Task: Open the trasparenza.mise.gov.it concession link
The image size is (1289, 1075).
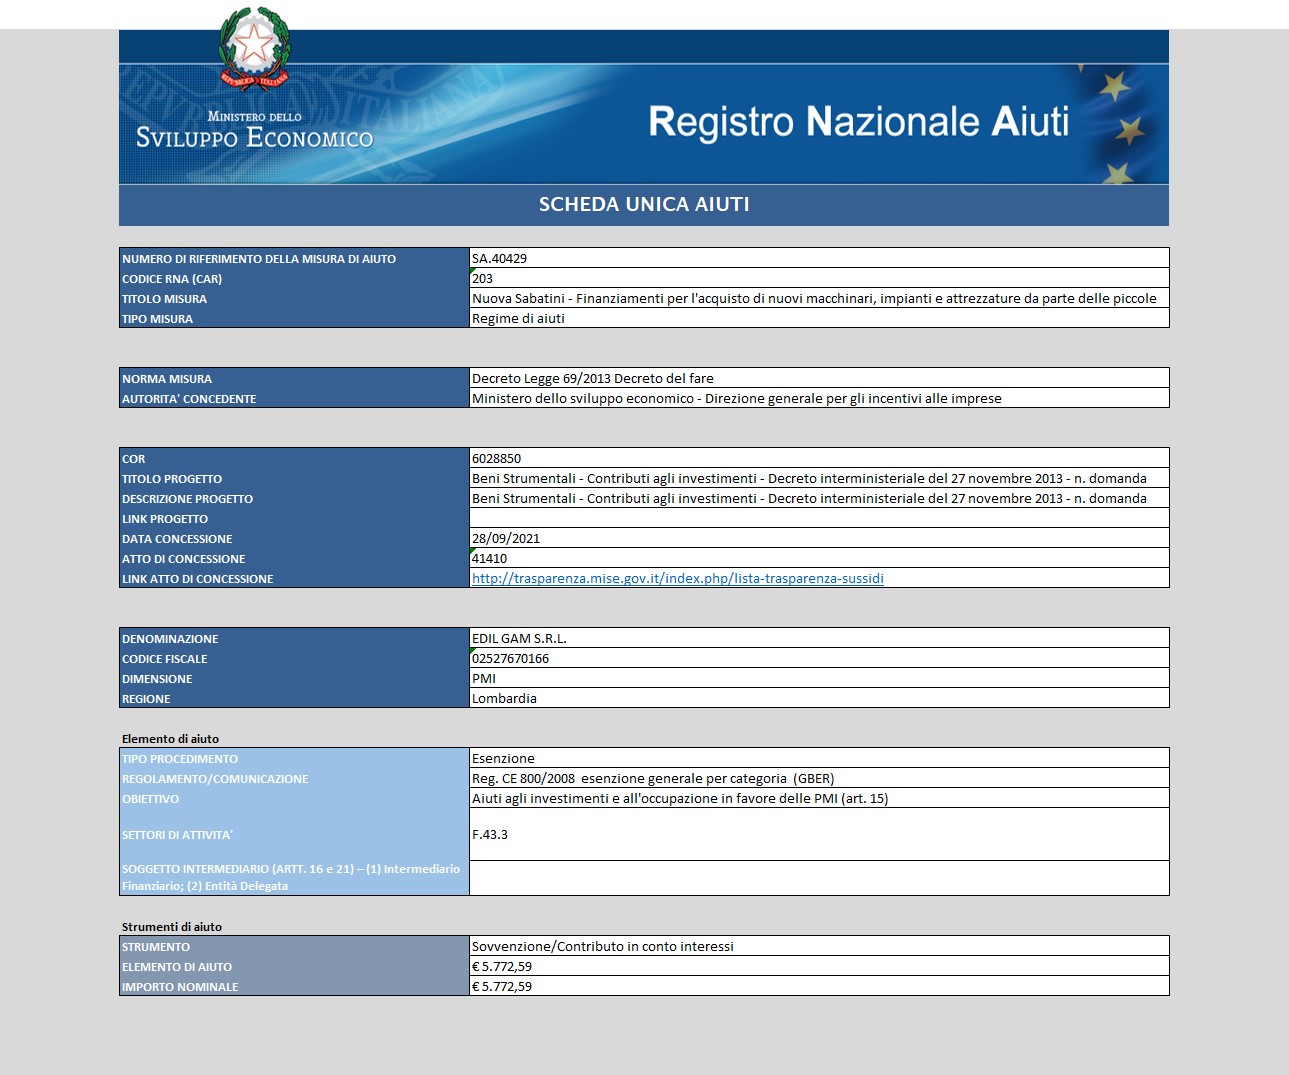Action: [677, 578]
